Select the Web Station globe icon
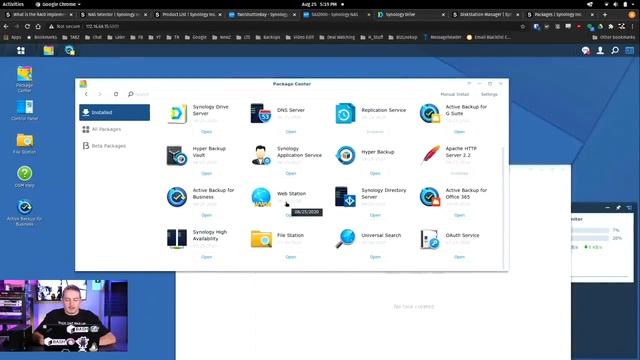Screen dimensions: 640x360 click(x=261, y=197)
